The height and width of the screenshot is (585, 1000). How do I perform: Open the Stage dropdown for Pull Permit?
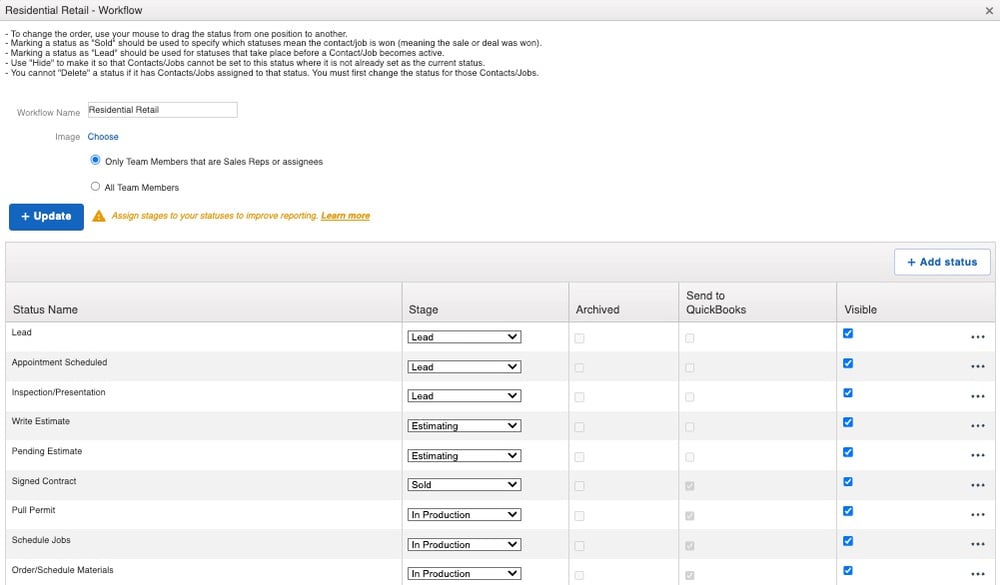coord(465,515)
